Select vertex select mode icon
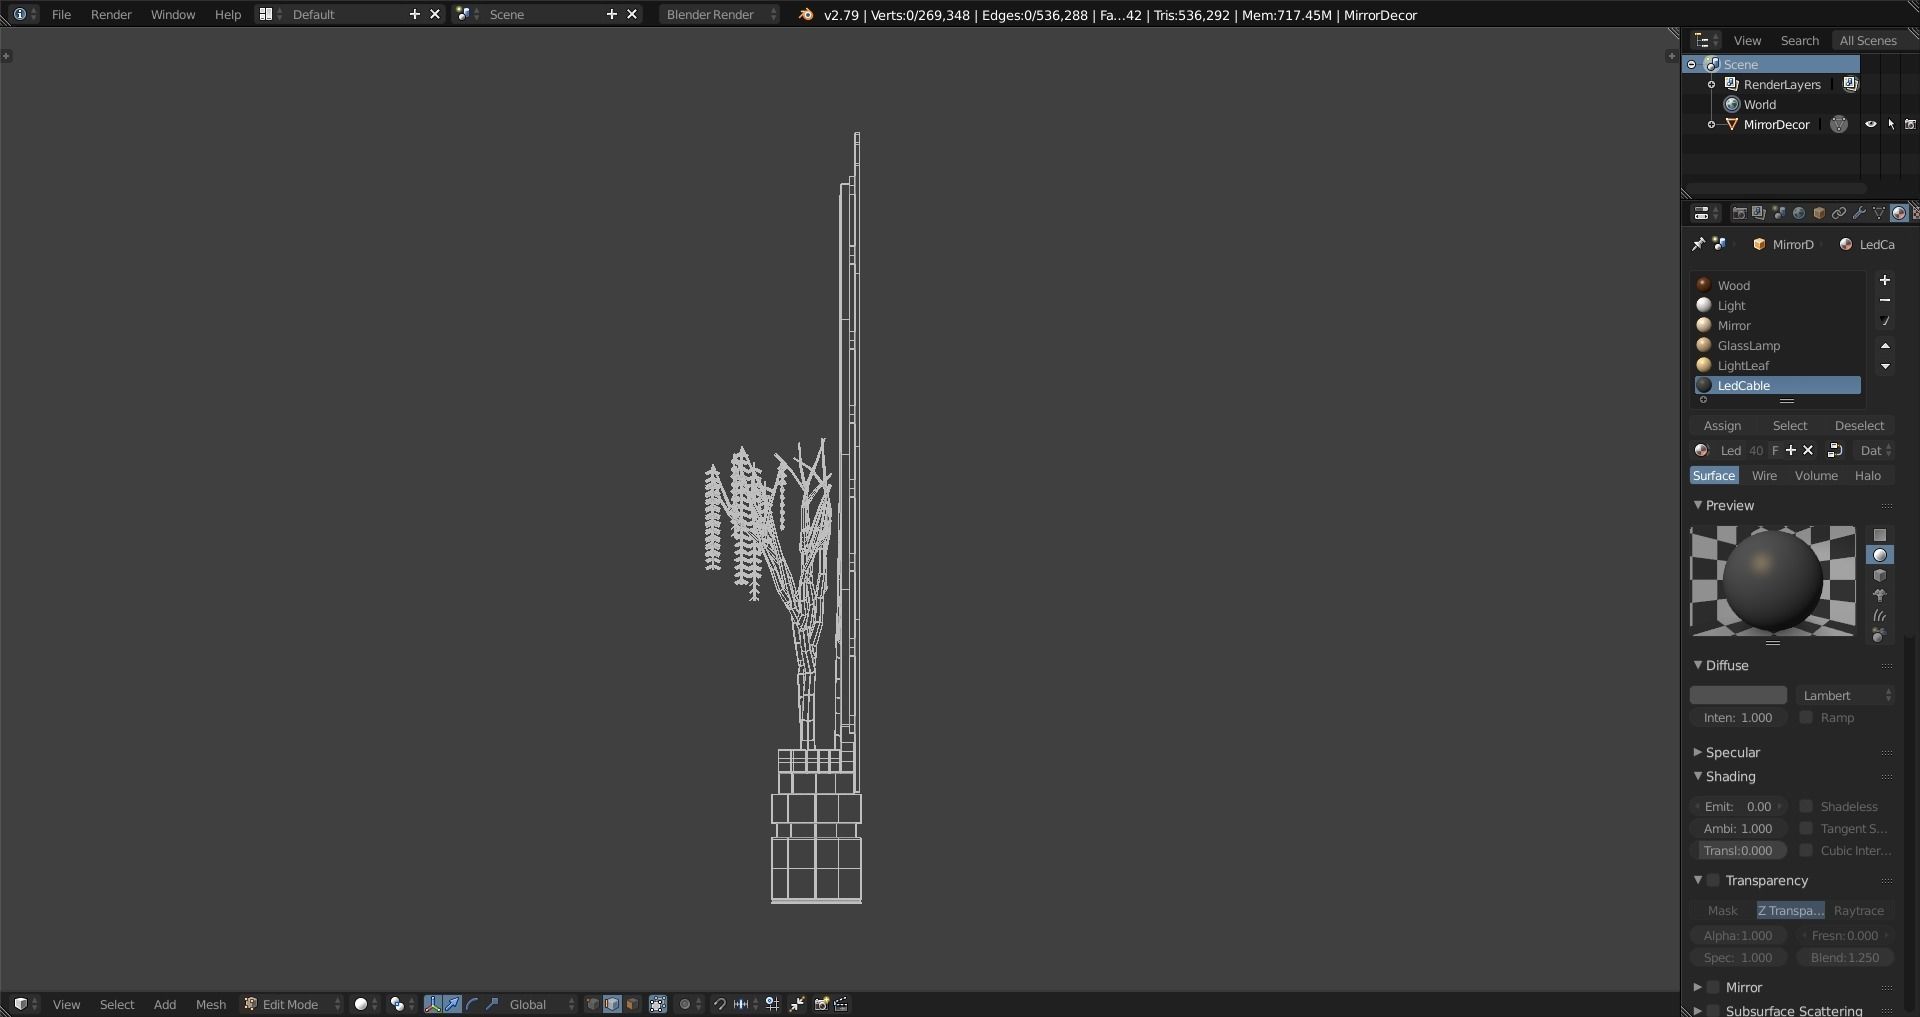 [x=592, y=1004]
